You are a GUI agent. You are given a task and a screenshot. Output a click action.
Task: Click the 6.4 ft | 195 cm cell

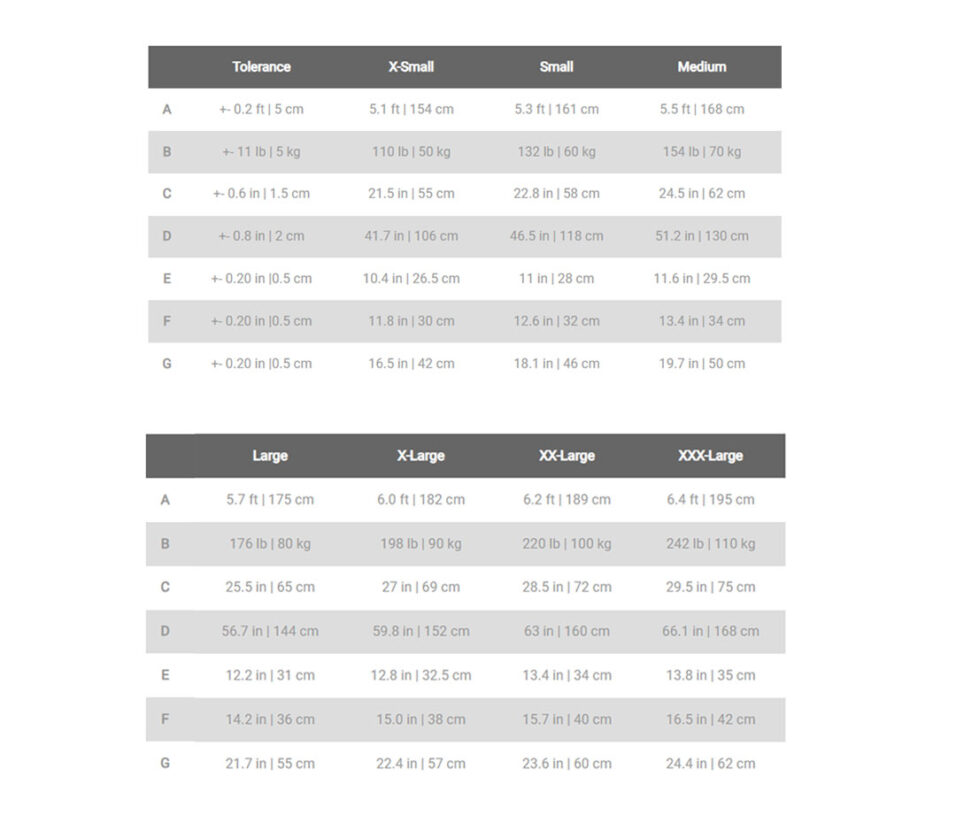710,500
